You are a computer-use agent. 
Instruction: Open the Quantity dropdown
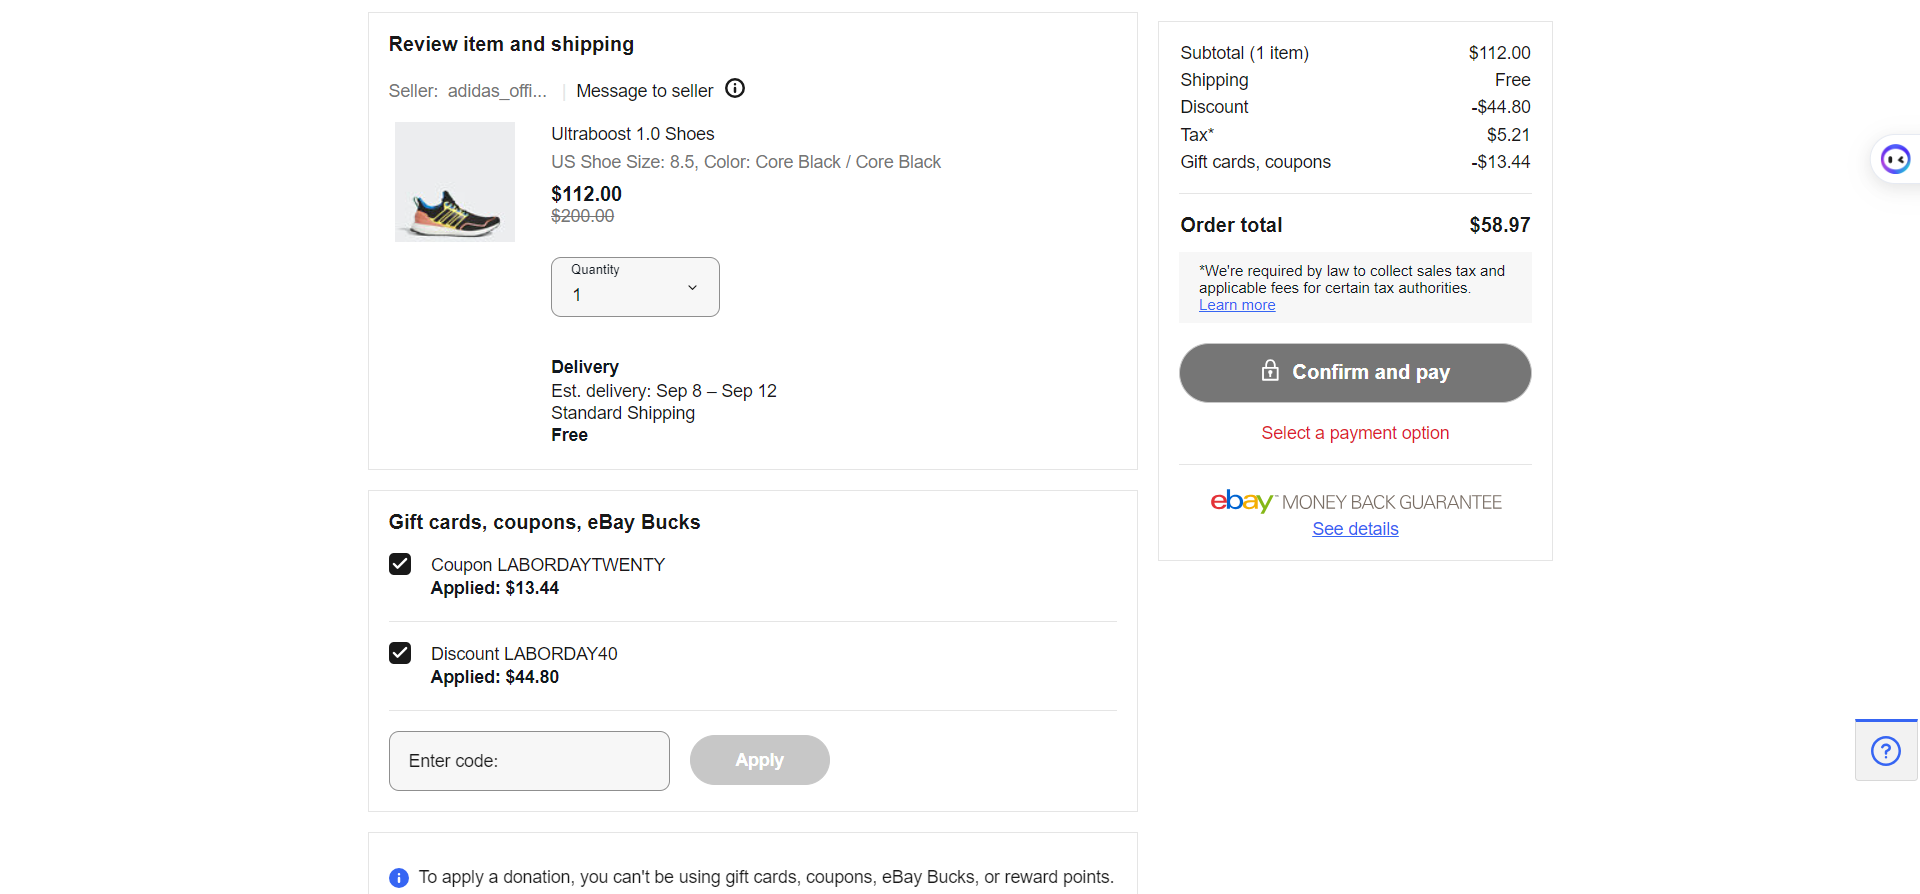(635, 287)
